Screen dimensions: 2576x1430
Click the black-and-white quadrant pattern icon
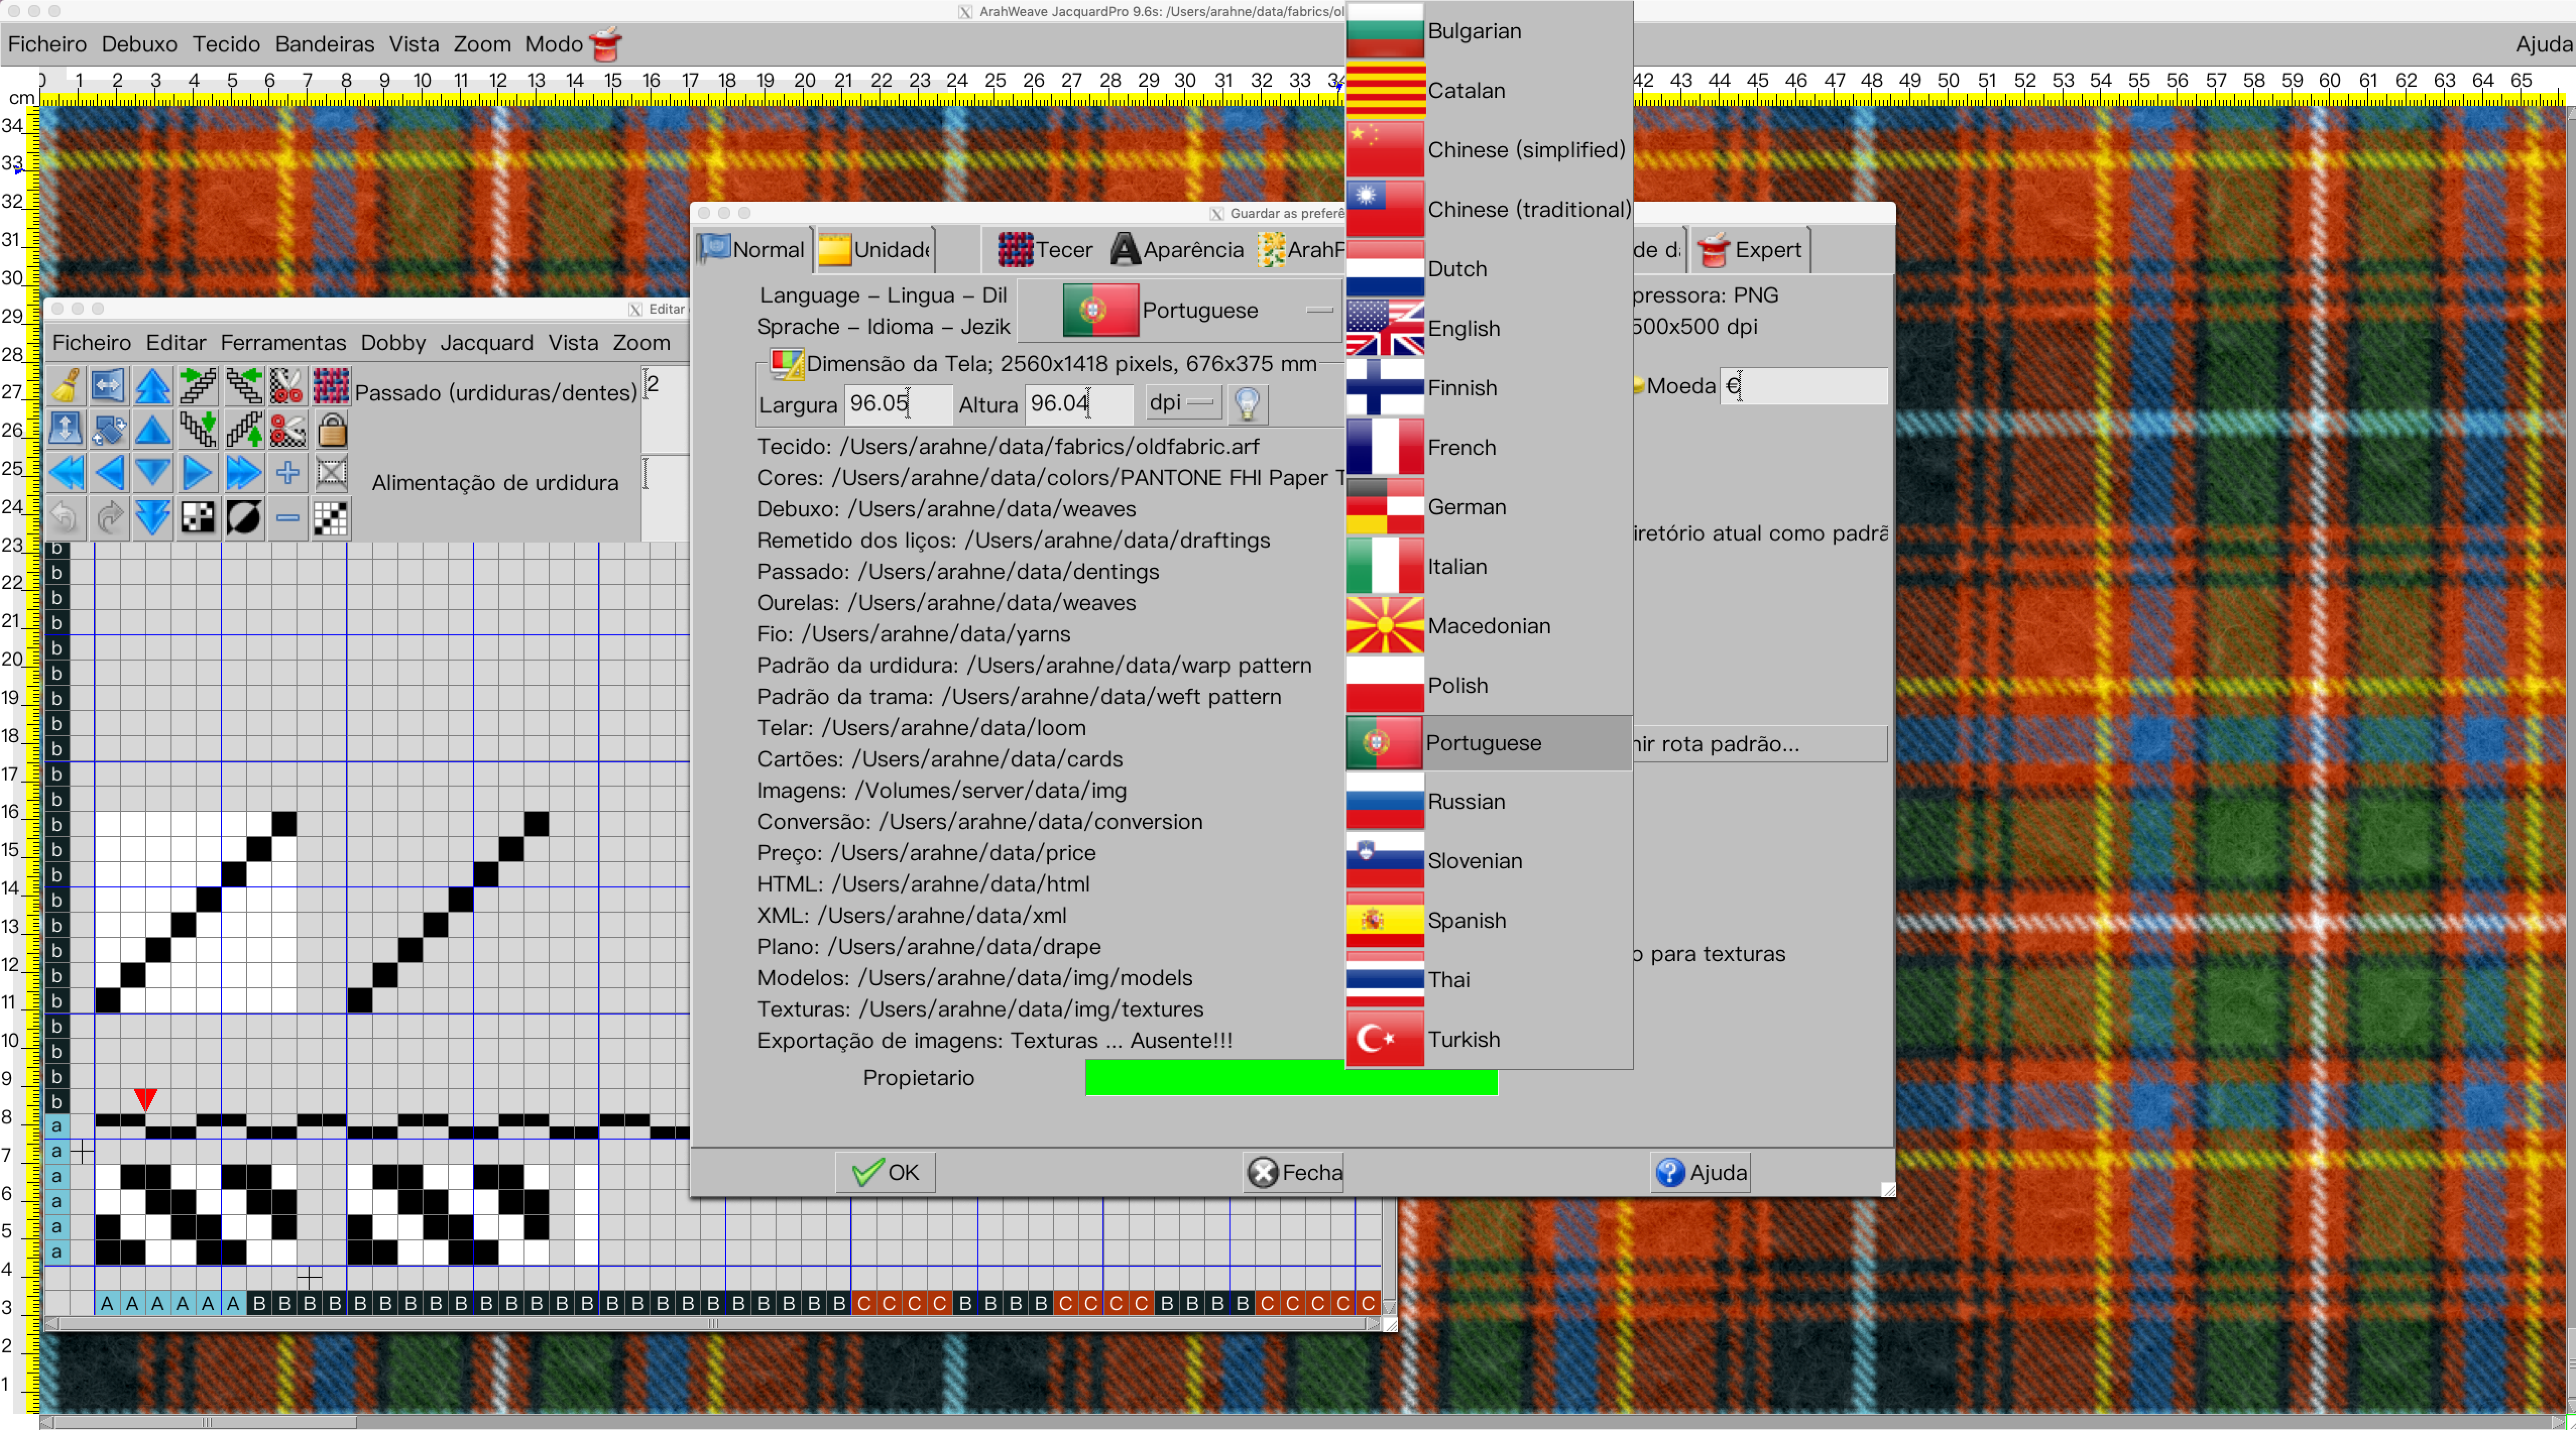[198, 517]
